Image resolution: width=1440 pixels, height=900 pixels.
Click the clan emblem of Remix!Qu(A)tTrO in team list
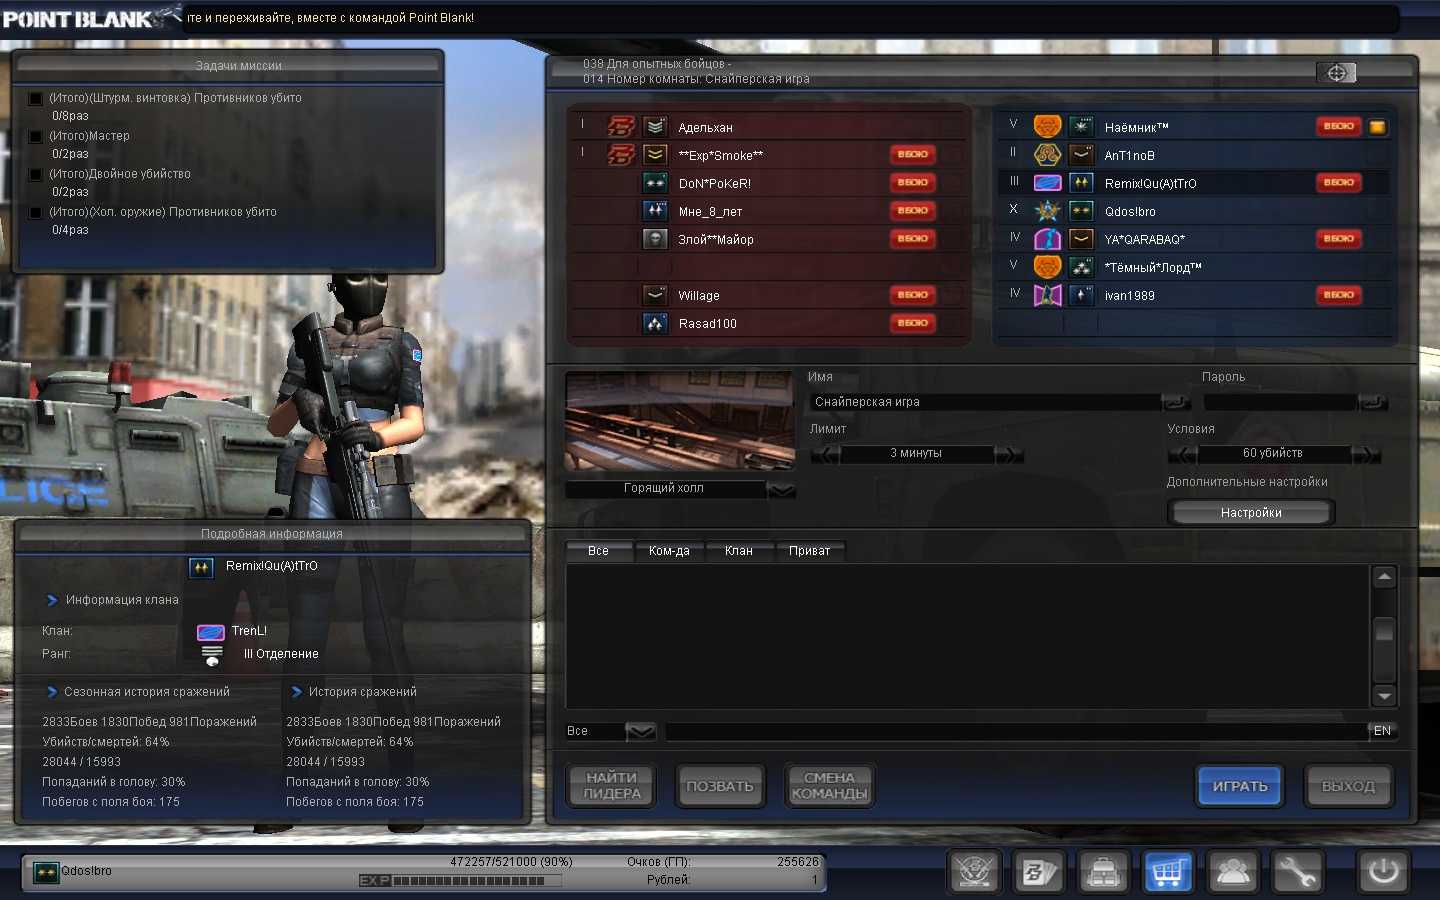click(1047, 183)
